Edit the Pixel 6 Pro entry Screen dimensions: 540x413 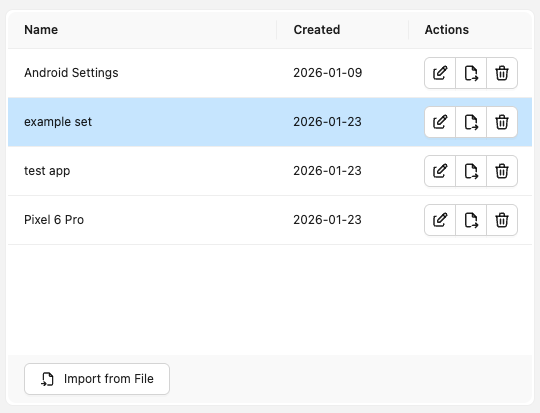point(440,220)
